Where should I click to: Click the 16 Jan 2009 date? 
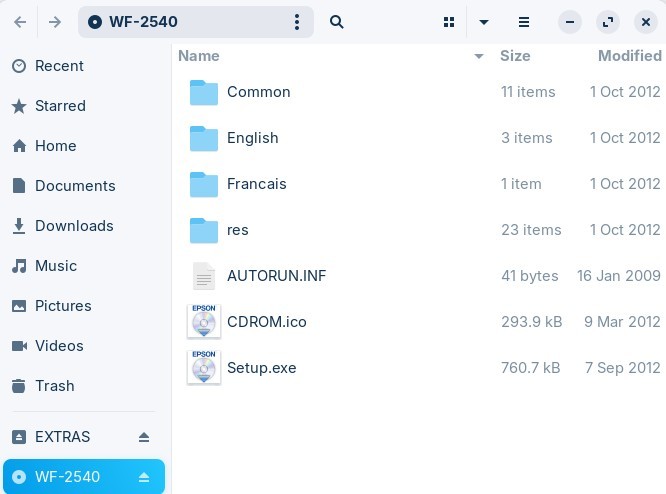(x=619, y=276)
